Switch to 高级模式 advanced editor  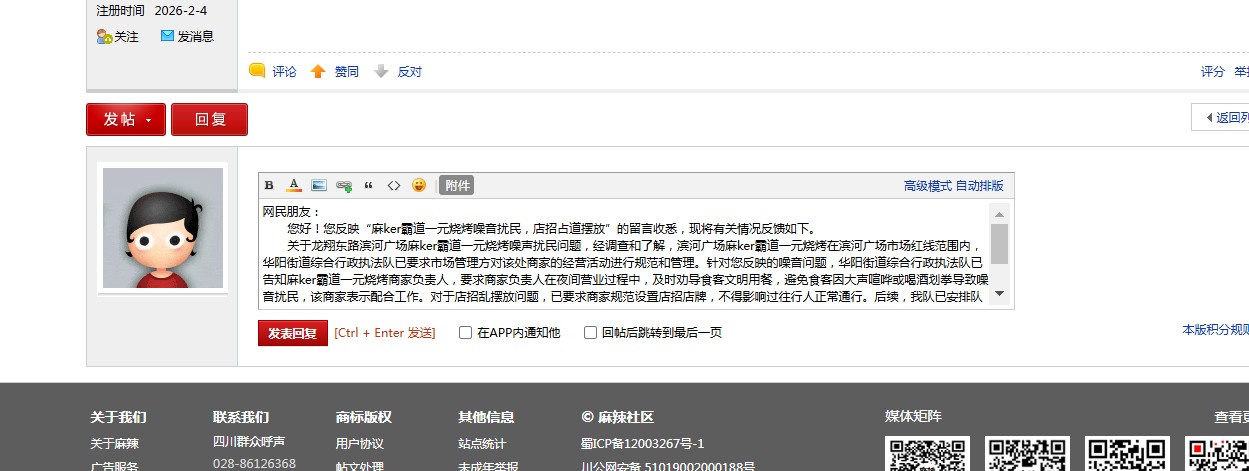pyautogui.click(x=927, y=186)
